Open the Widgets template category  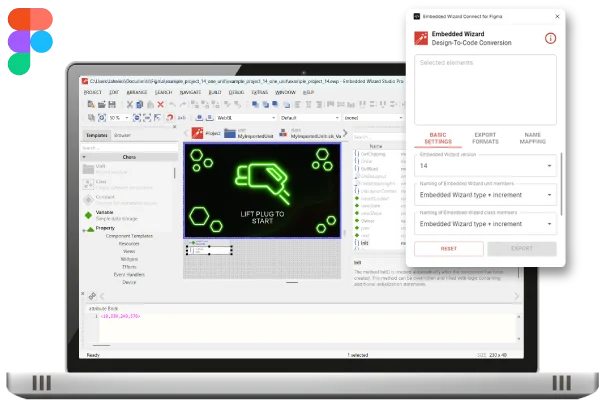[x=129, y=259]
